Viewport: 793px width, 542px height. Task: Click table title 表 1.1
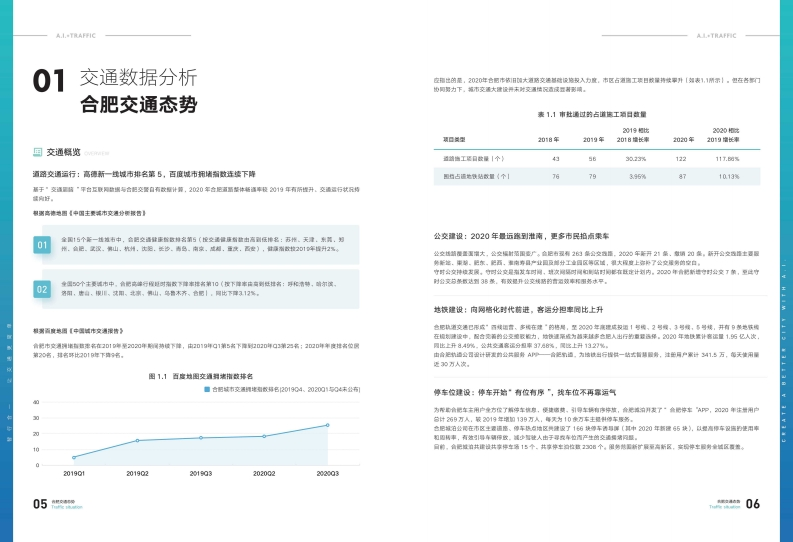click(x=592, y=115)
